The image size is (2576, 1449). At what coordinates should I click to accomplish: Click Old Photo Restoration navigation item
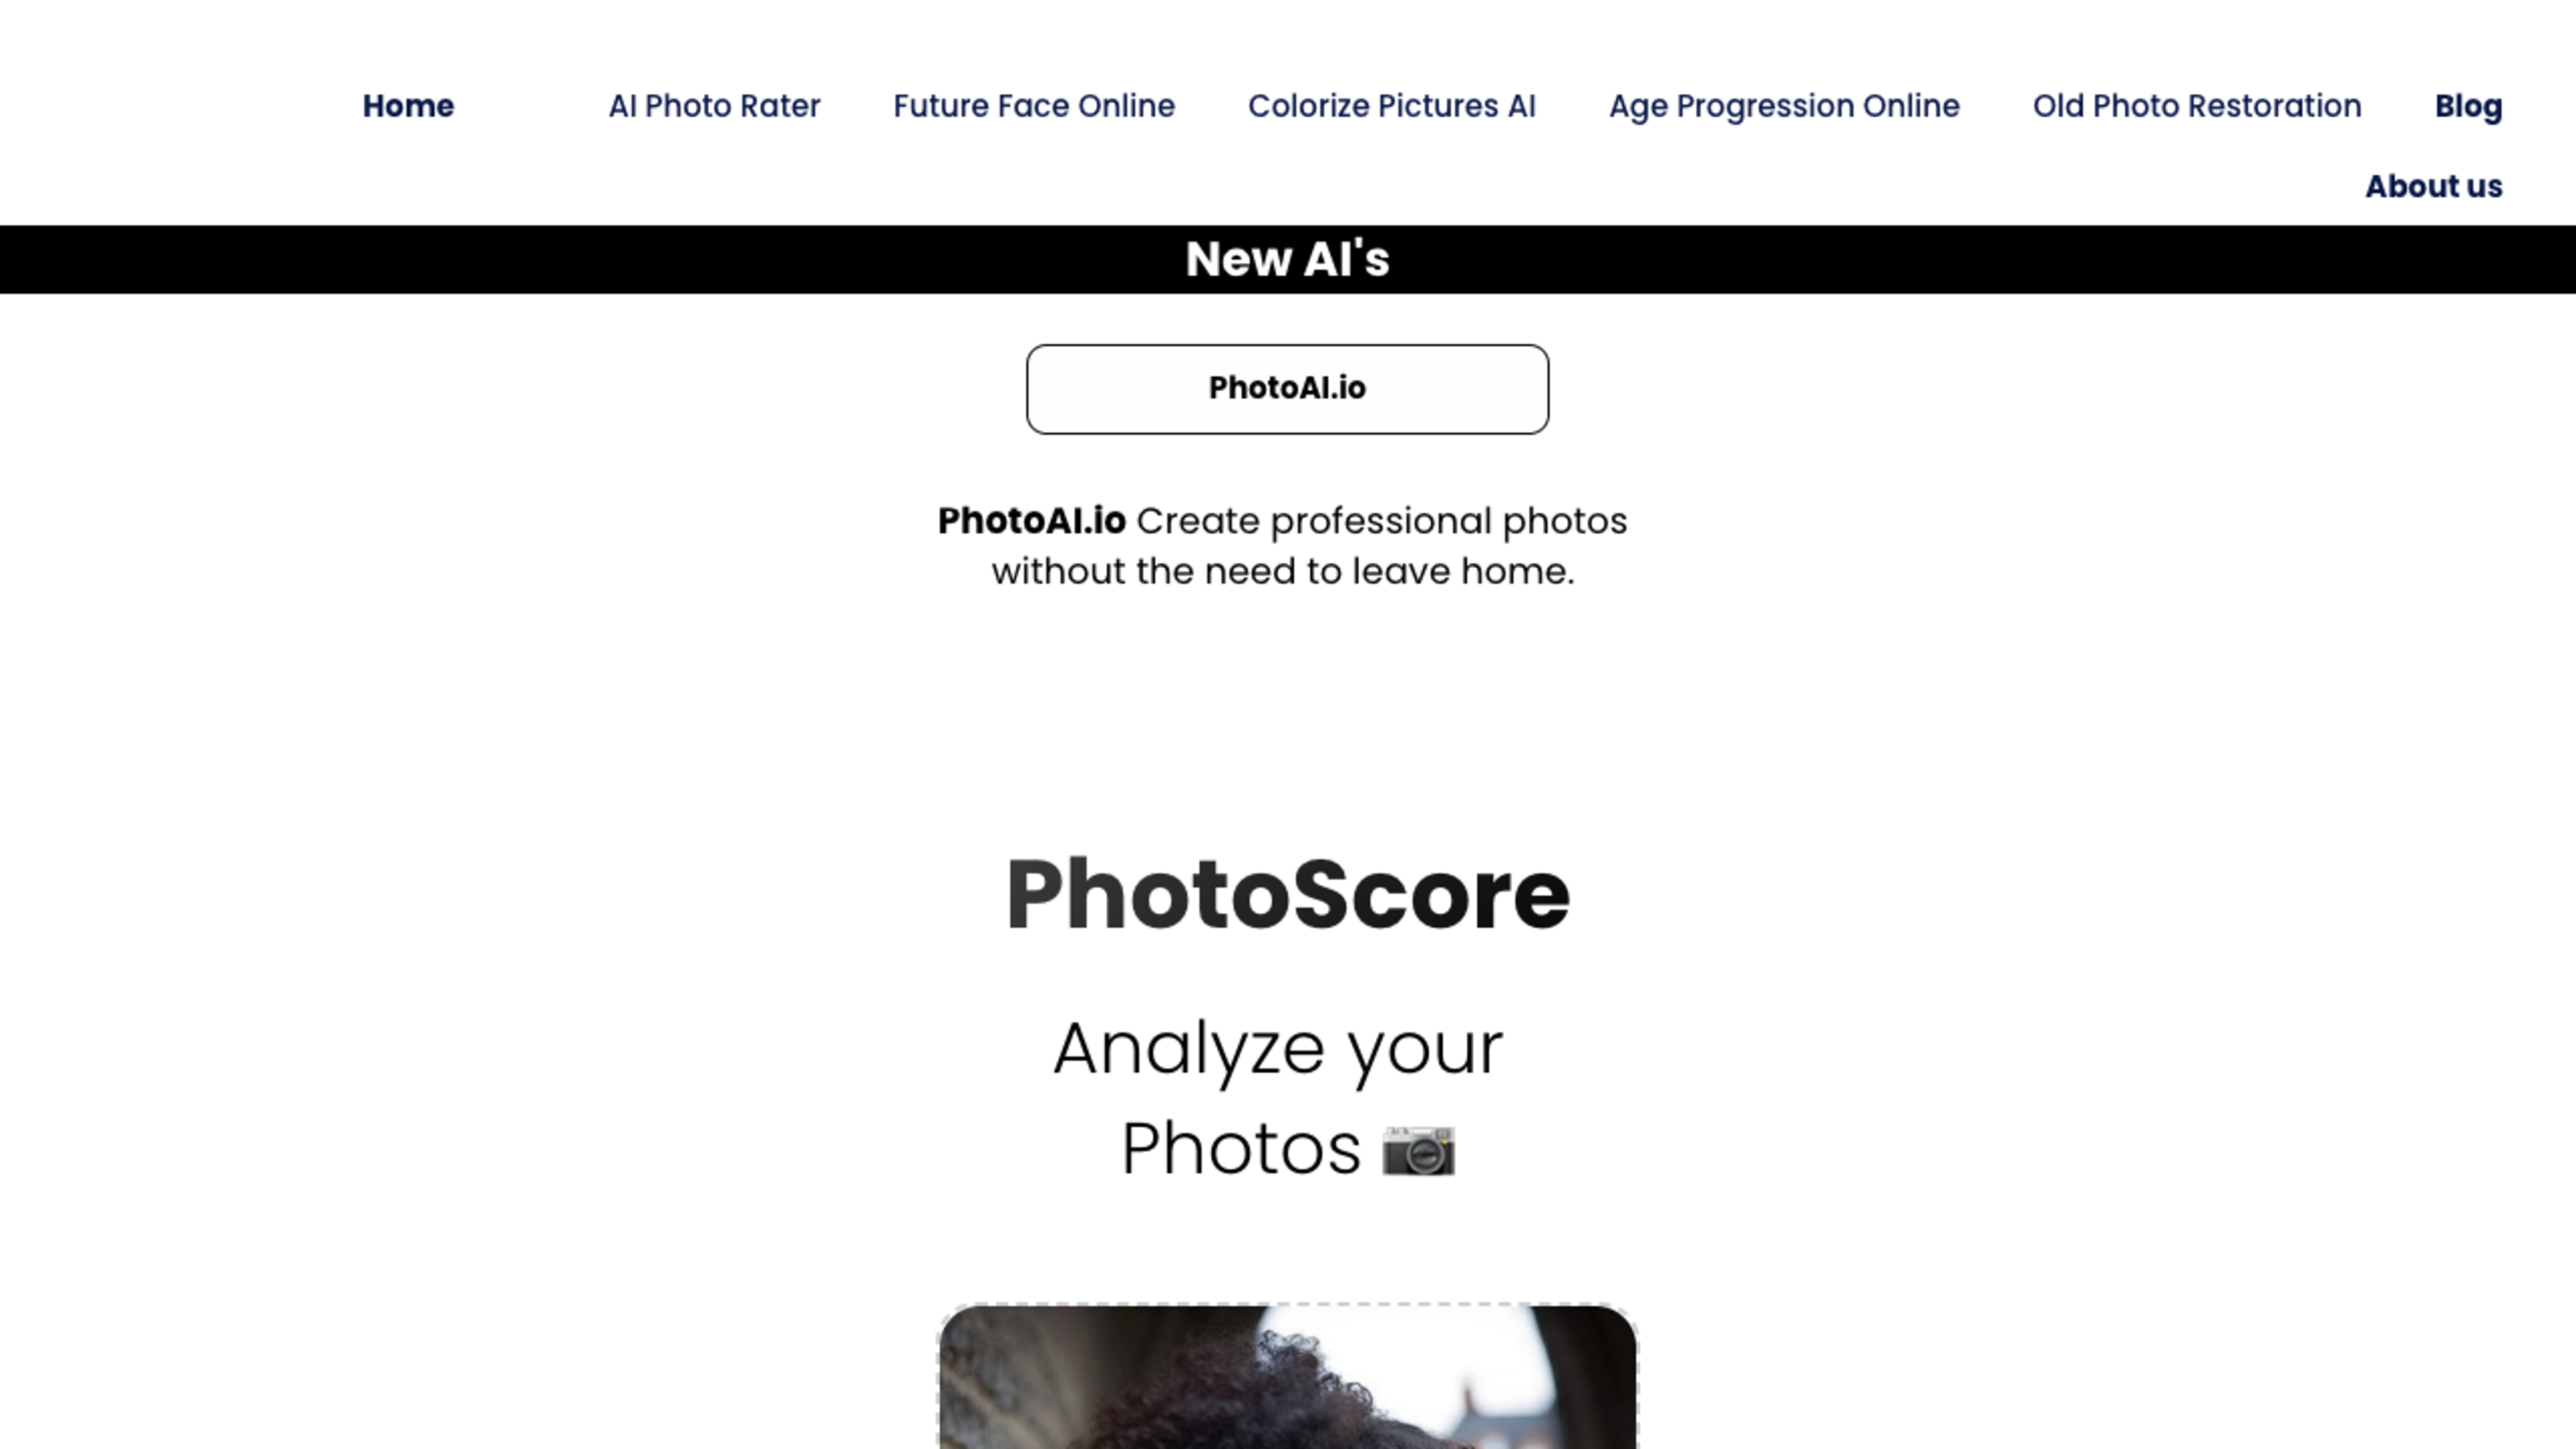pos(2199,106)
